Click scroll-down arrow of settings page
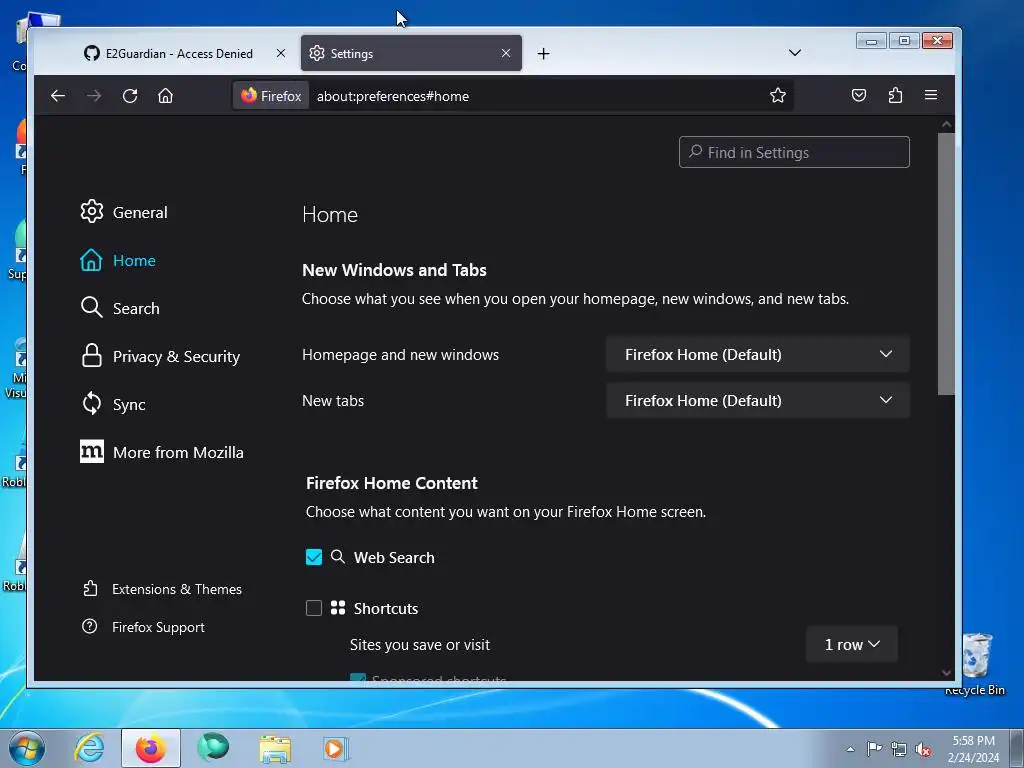Image resolution: width=1024 pixels, height=768 pixels. (946, 673)
